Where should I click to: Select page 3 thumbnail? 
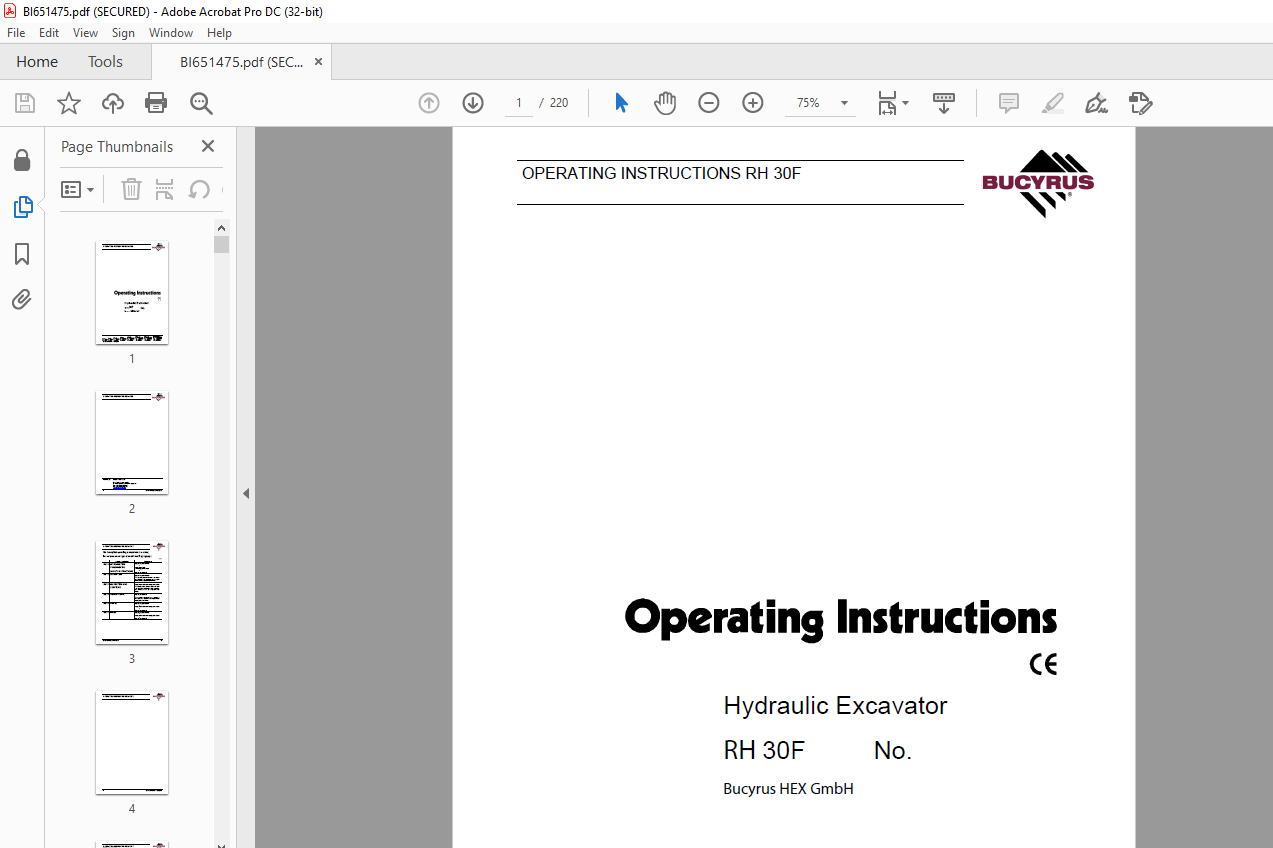coord(132,593)
